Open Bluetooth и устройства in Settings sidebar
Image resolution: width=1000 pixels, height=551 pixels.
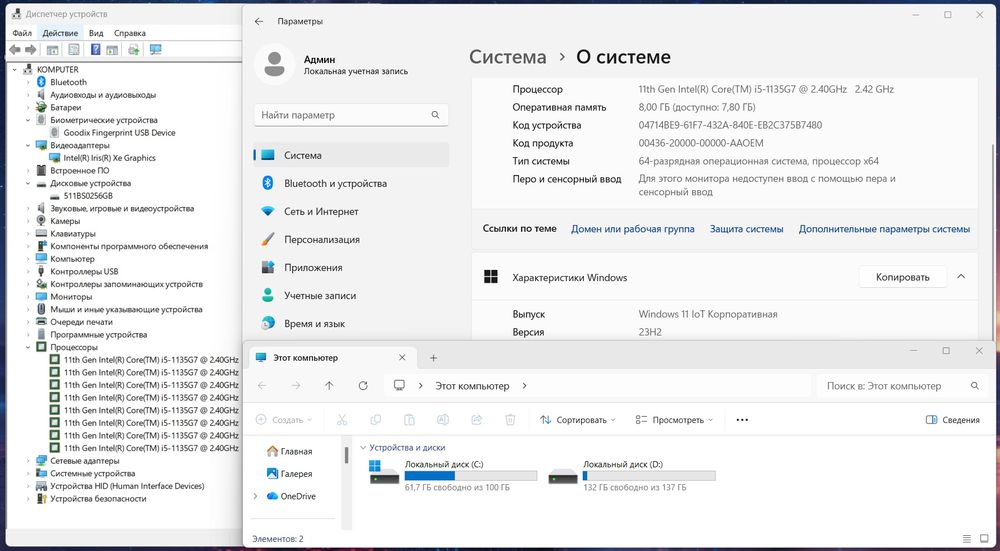(351, 183)
